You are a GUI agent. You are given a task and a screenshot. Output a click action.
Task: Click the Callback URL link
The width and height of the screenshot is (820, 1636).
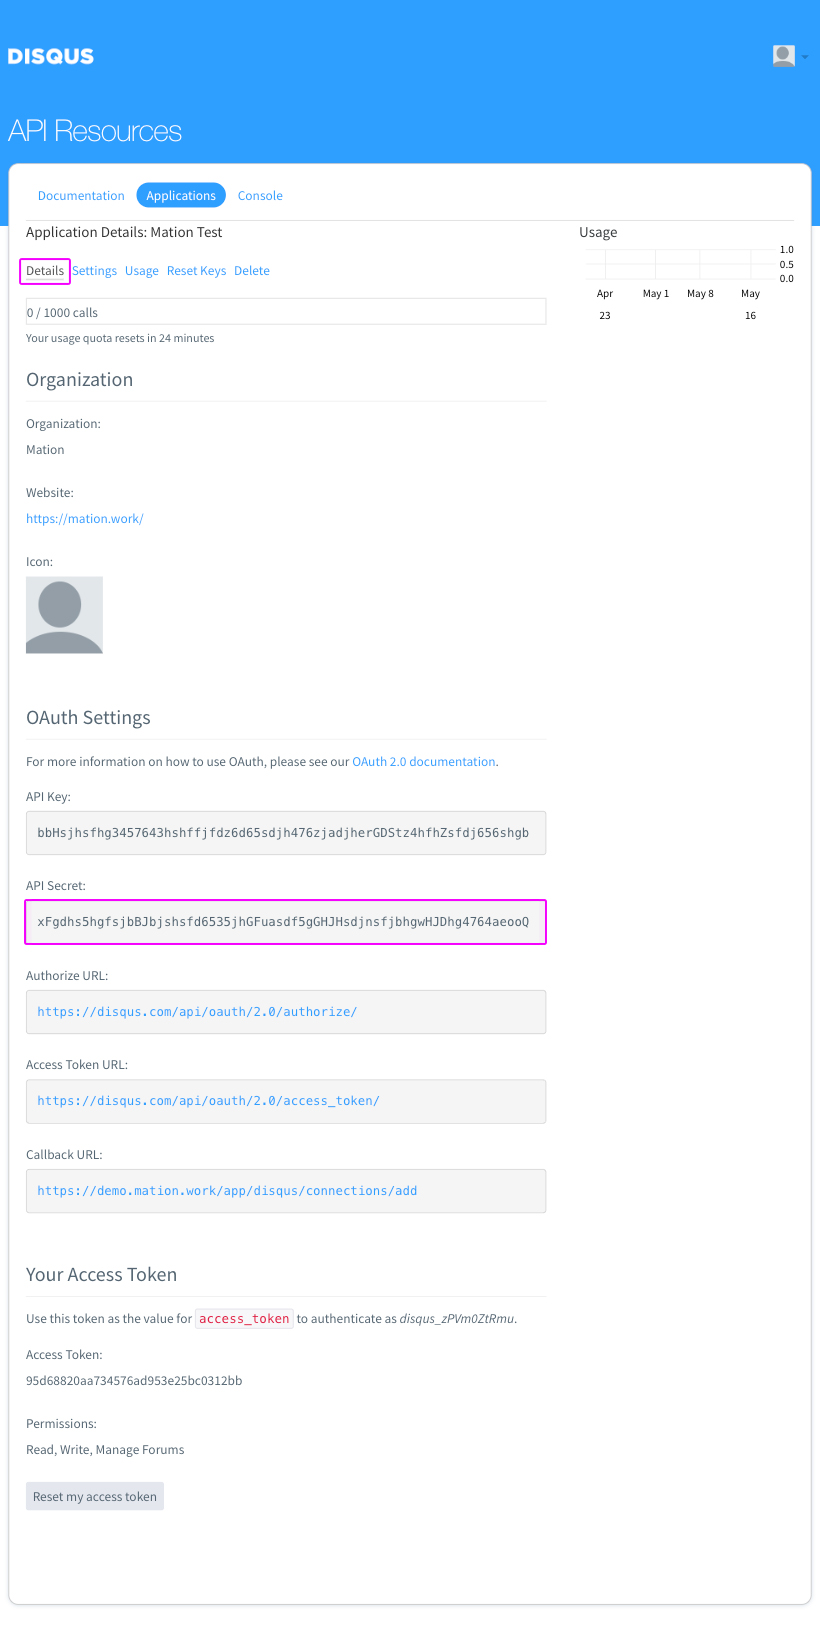click(x=227, y=1191)
